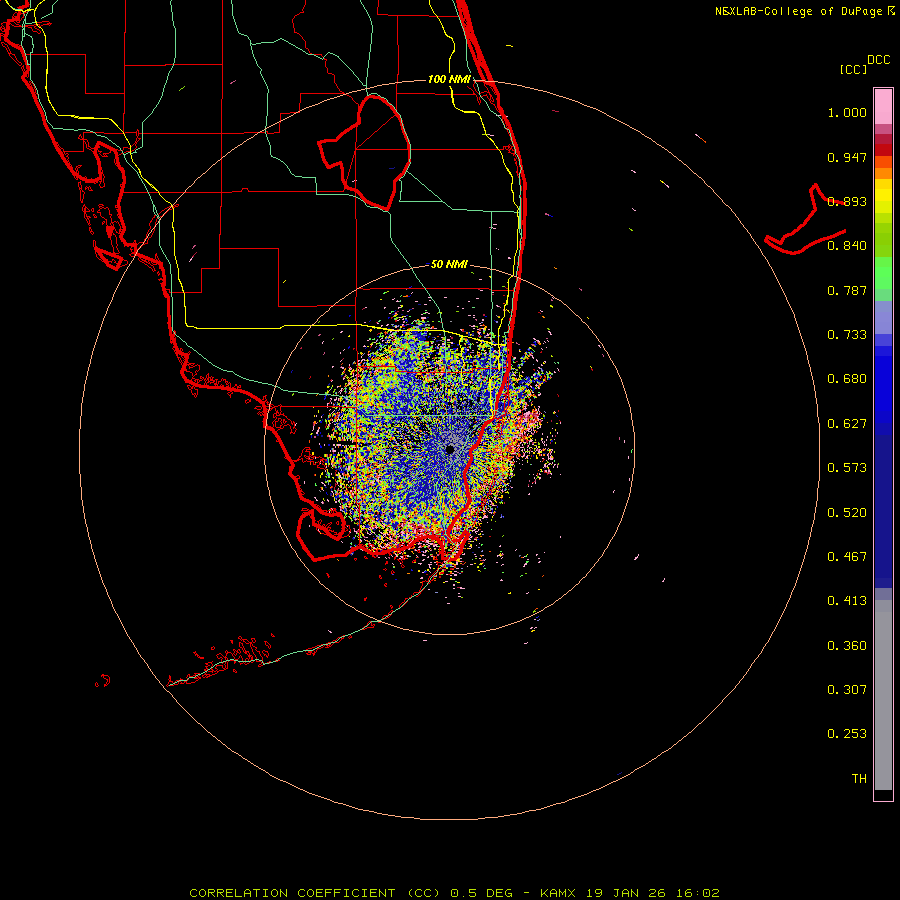The image size is (900, 900).
Task: Select the 0.413 scale value
Action: [x=847, y=601]
